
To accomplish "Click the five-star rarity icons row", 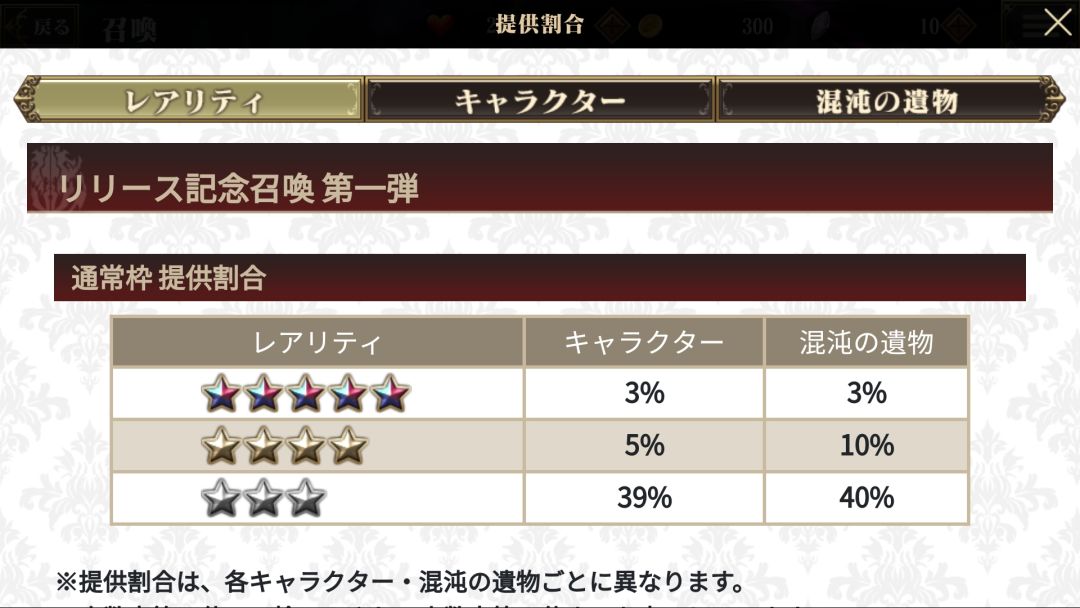I will (x=306, y=393).
